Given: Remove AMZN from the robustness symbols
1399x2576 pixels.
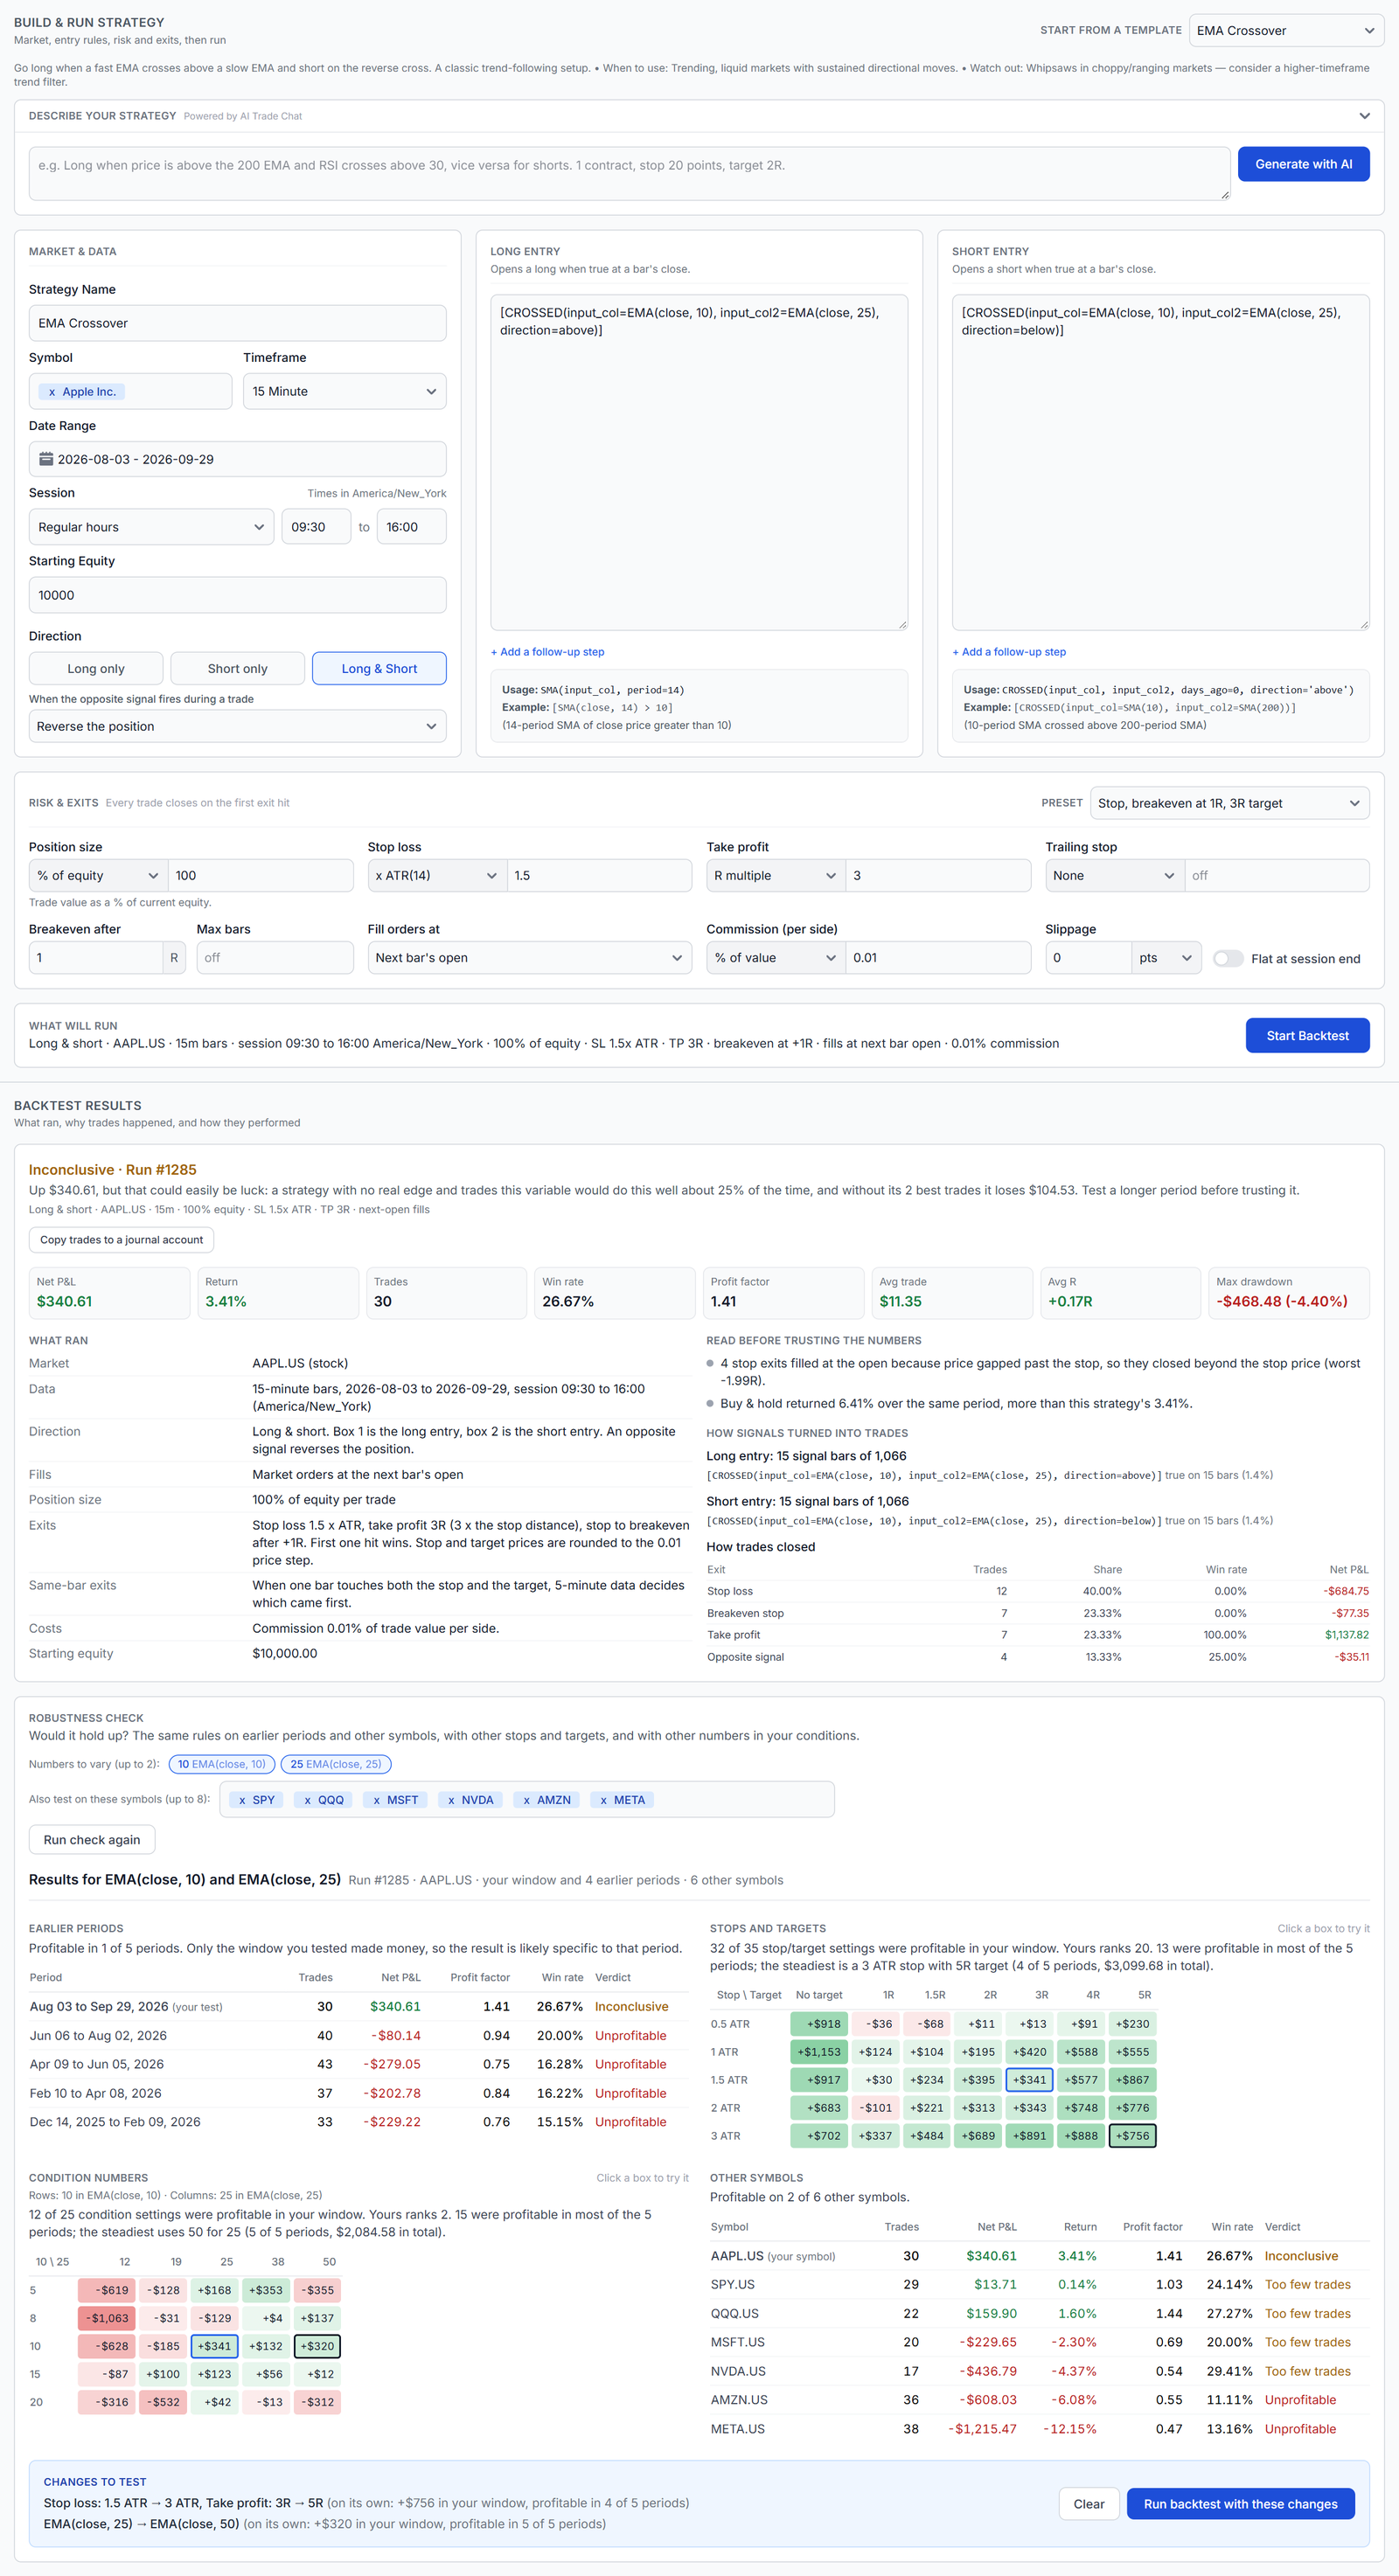Looking at the screenshot, I should [526, 1800].
